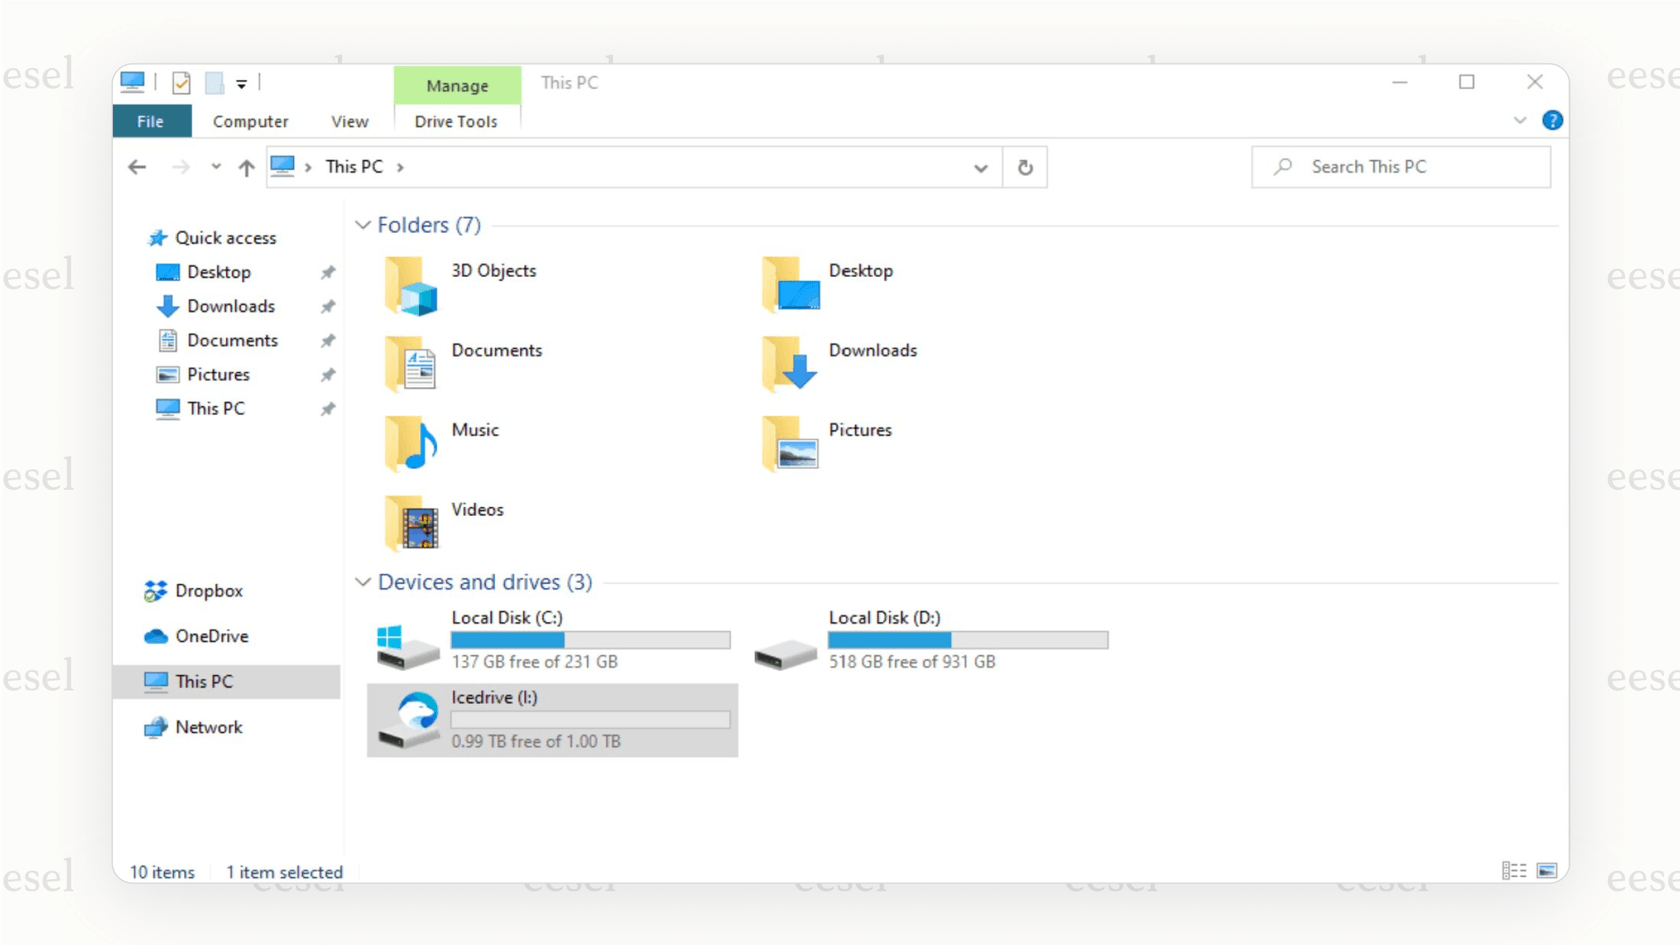Open Dropbox from the navigation pane

pyautogui.click(x=208, y=590)
